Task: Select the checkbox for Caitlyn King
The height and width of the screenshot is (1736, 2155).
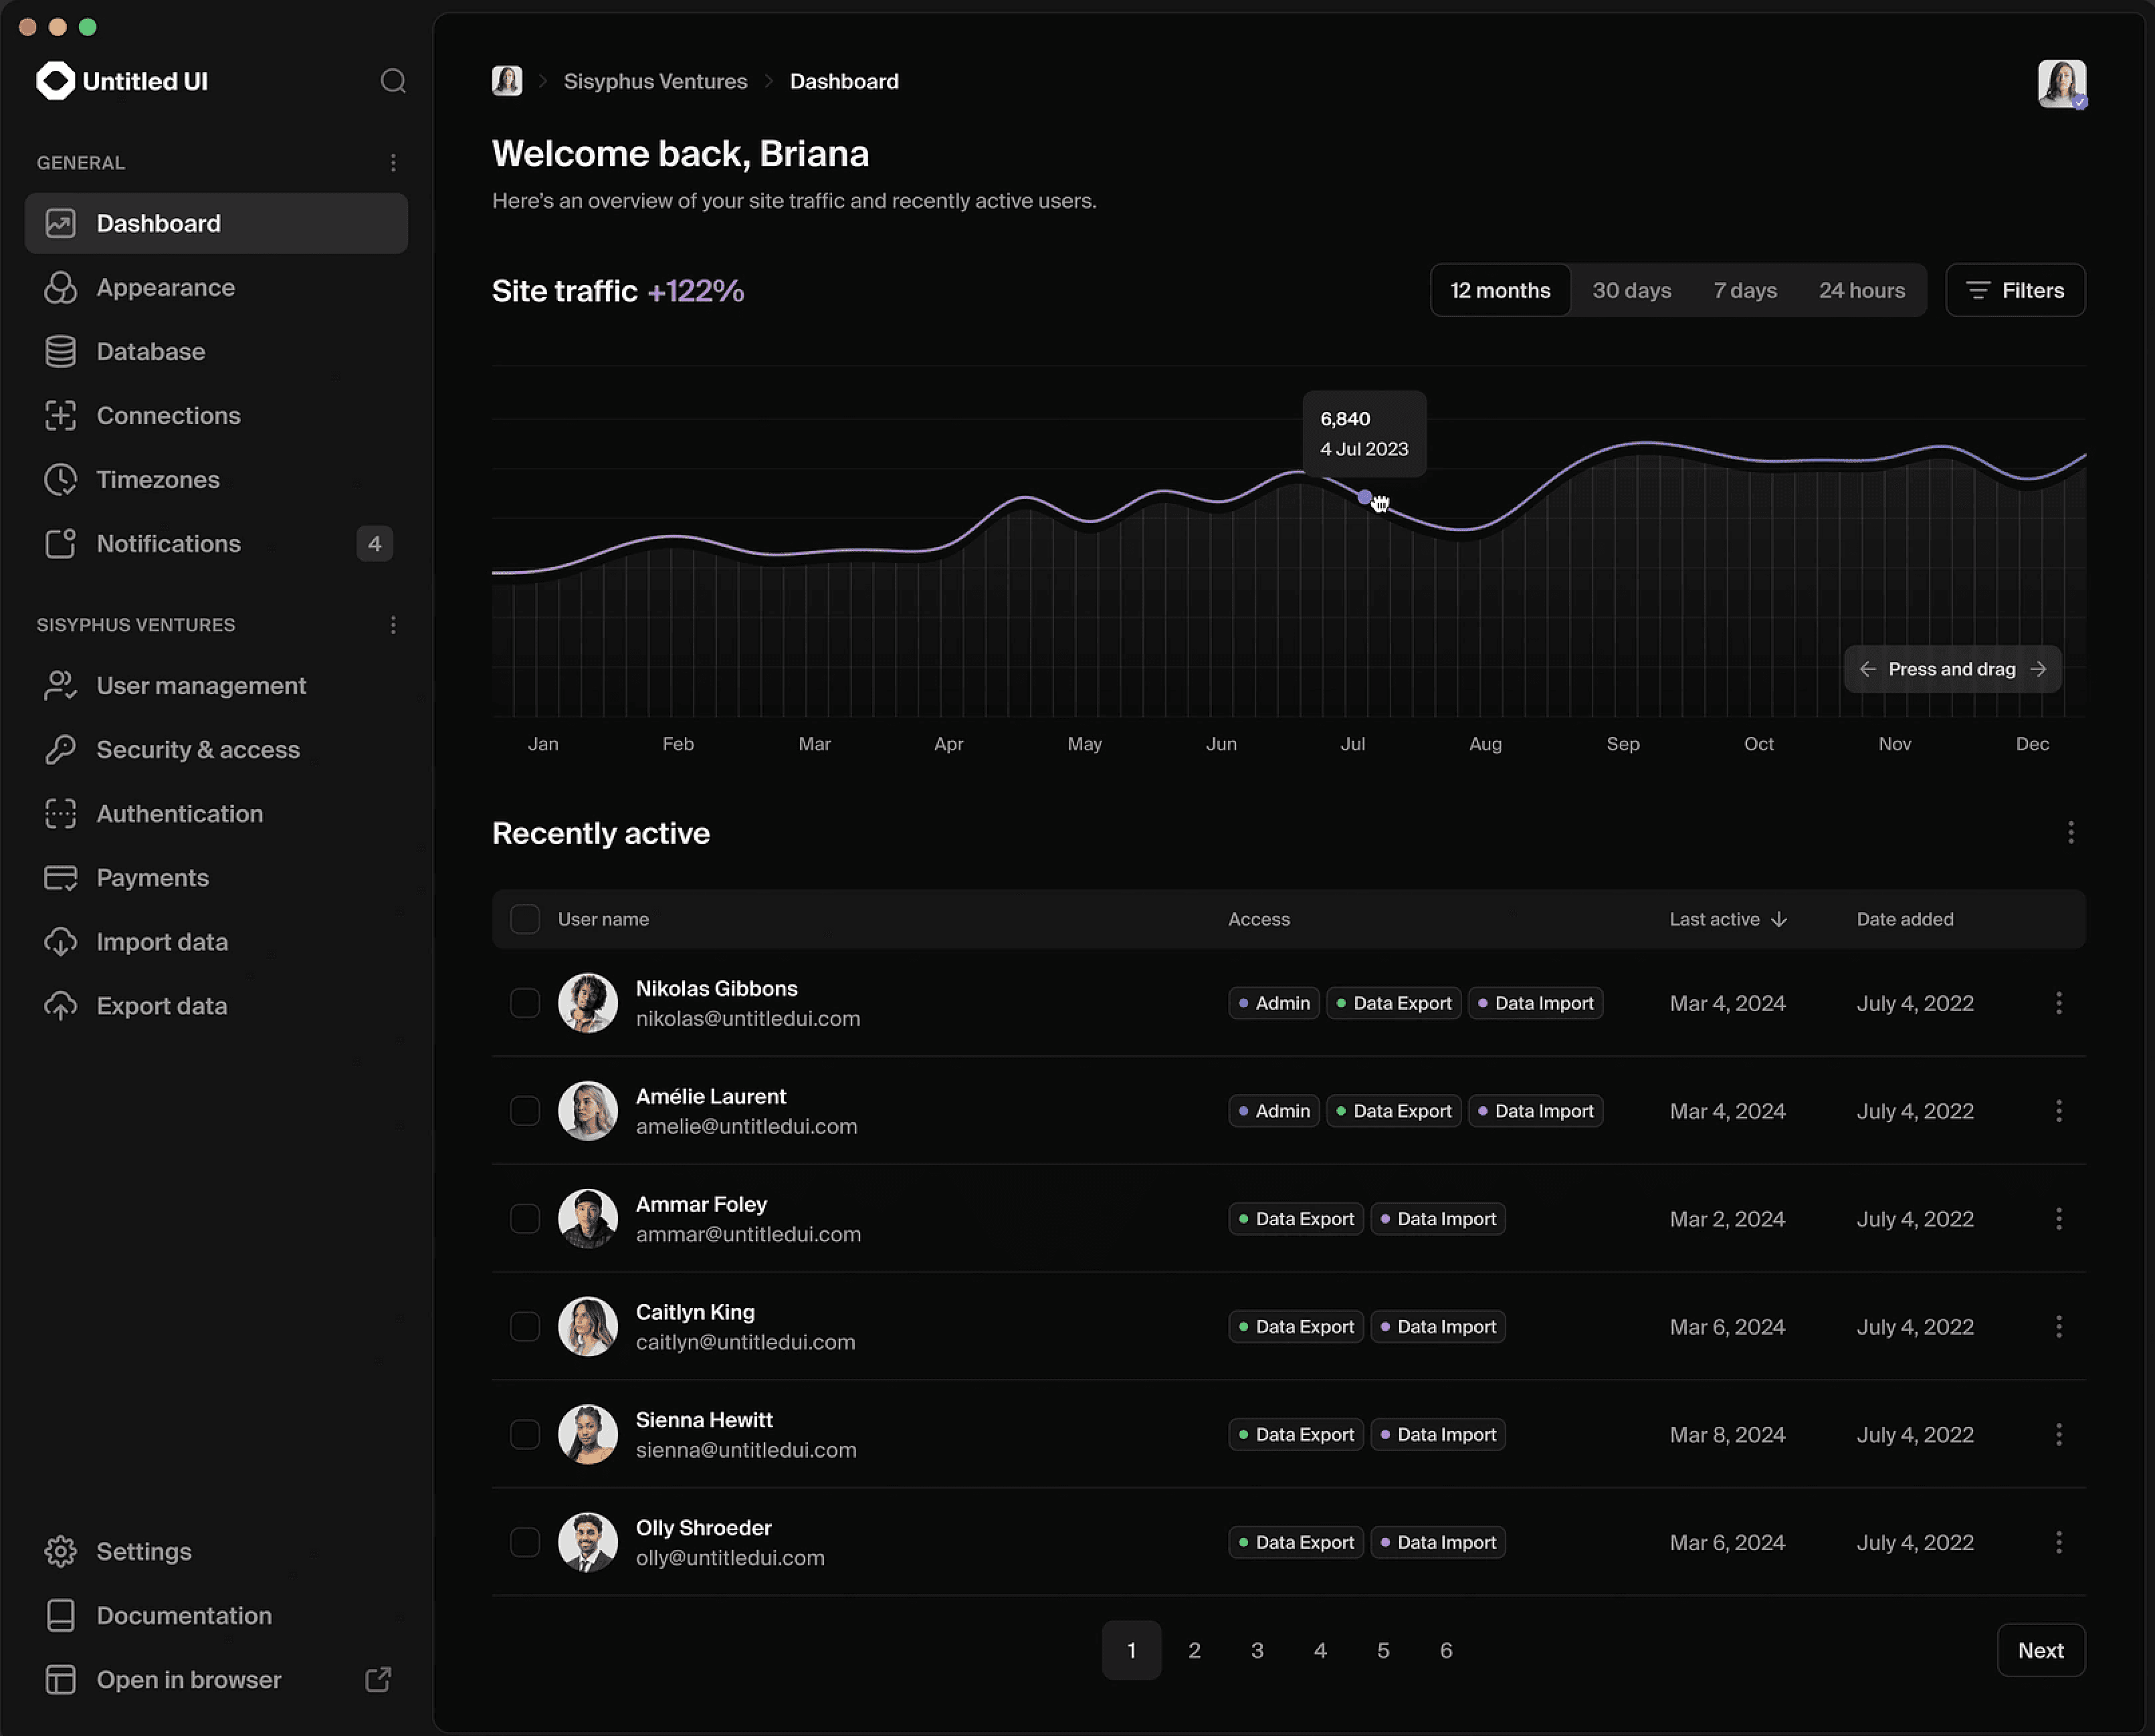Action: (524, 1326)
